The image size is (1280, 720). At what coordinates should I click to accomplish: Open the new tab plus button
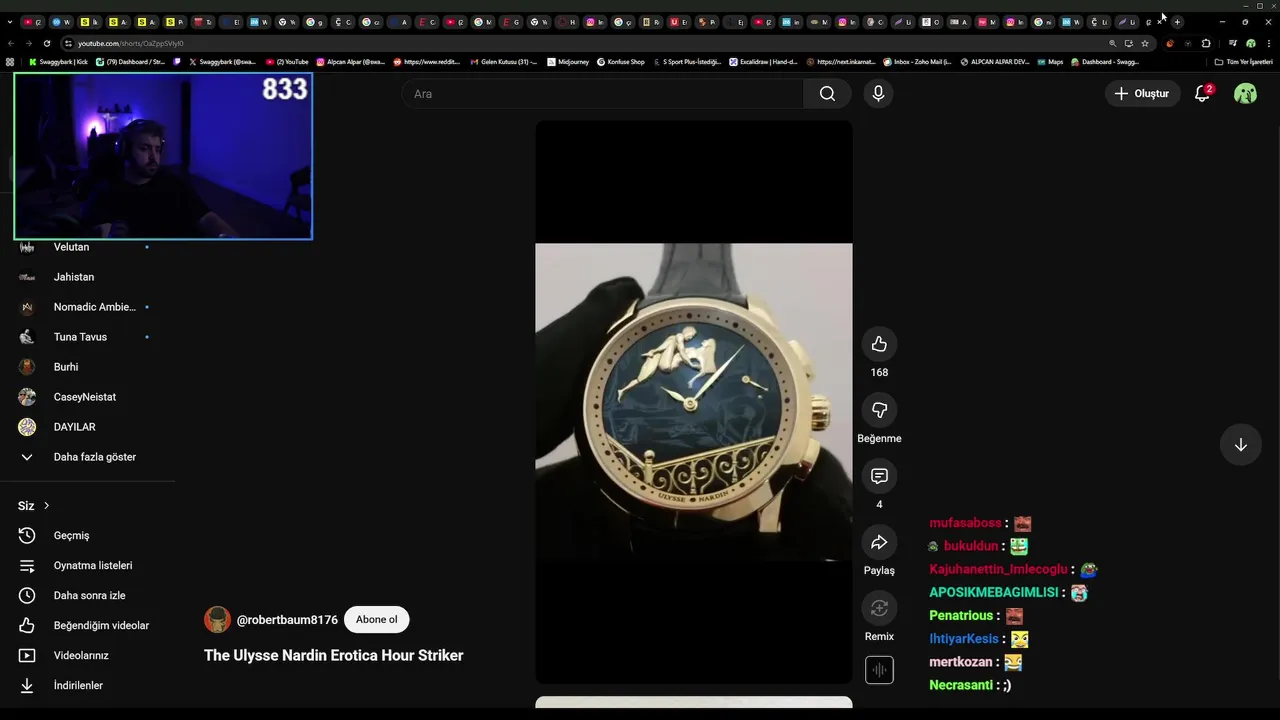coord(1177,22)
